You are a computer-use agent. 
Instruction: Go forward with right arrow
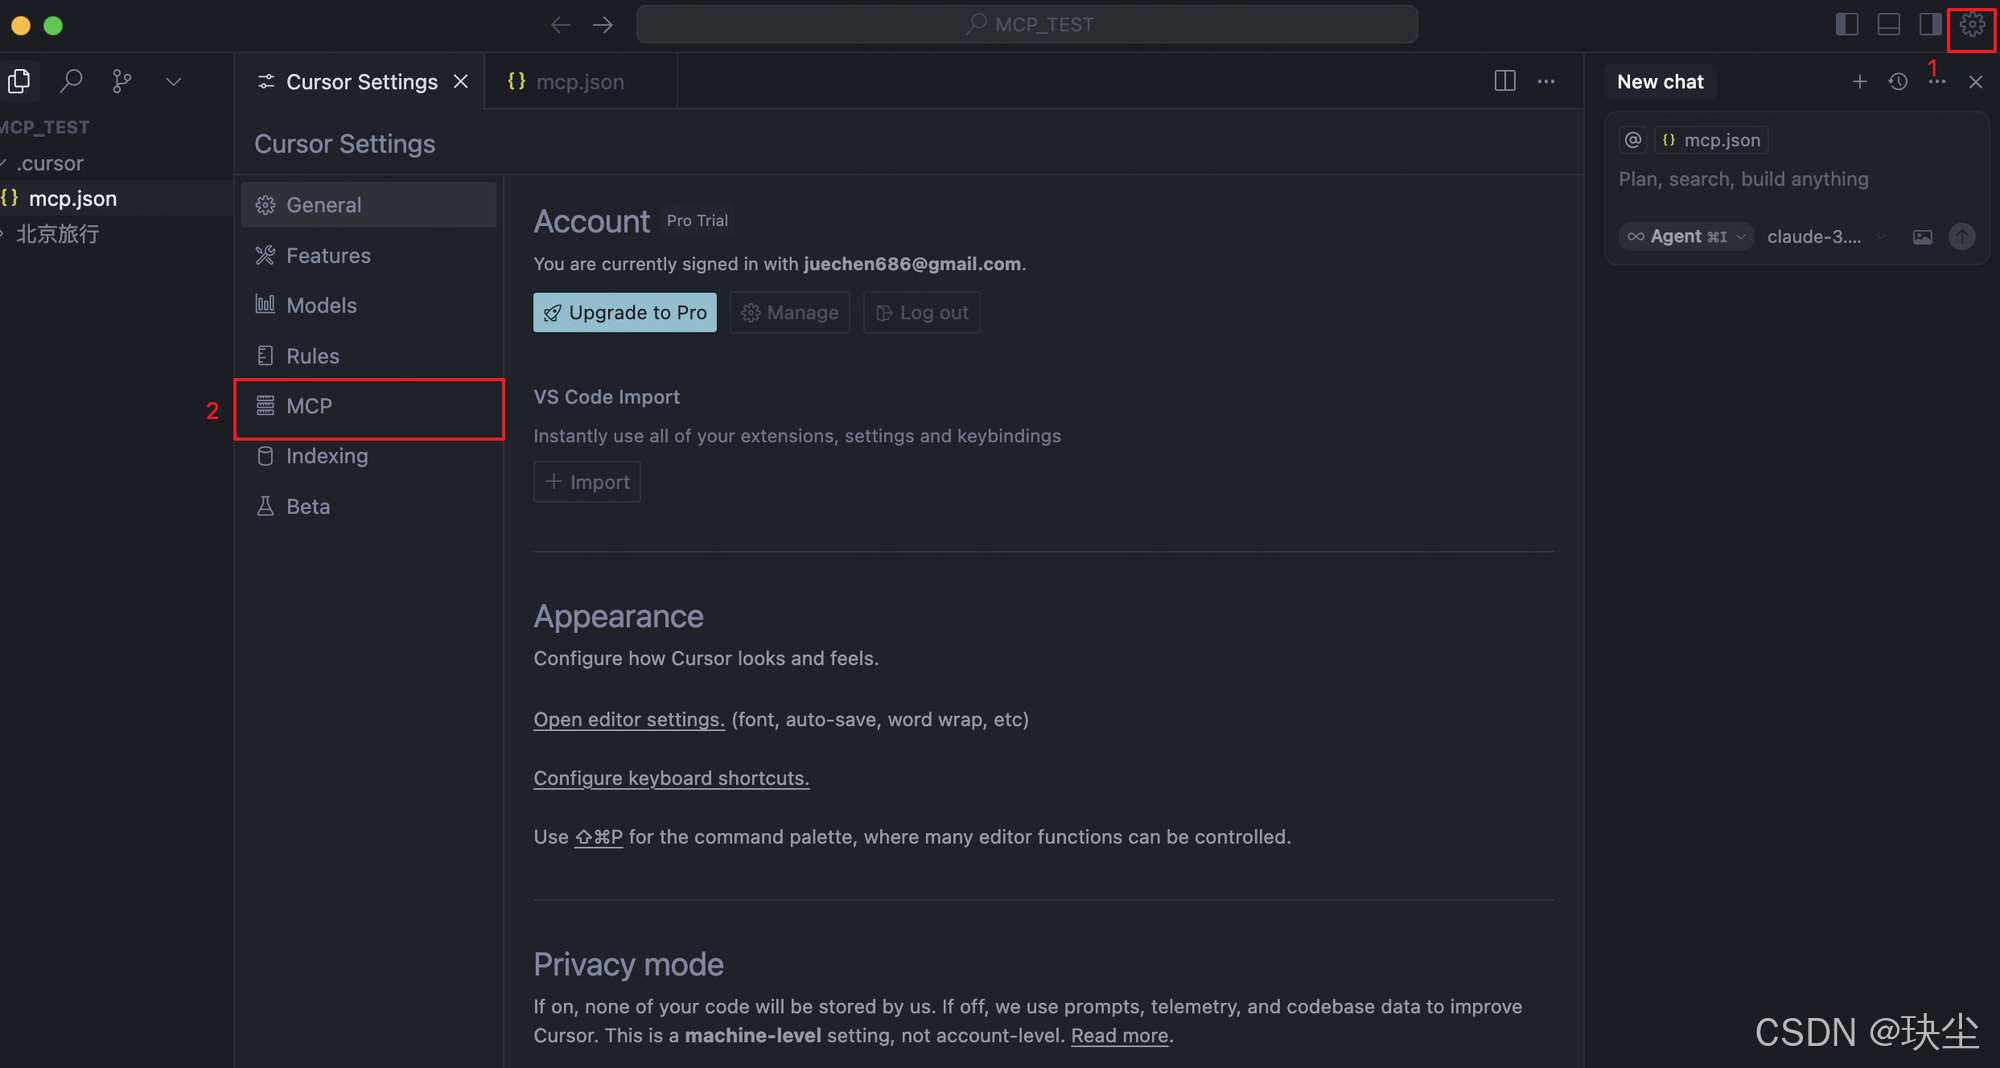point(603,25)
